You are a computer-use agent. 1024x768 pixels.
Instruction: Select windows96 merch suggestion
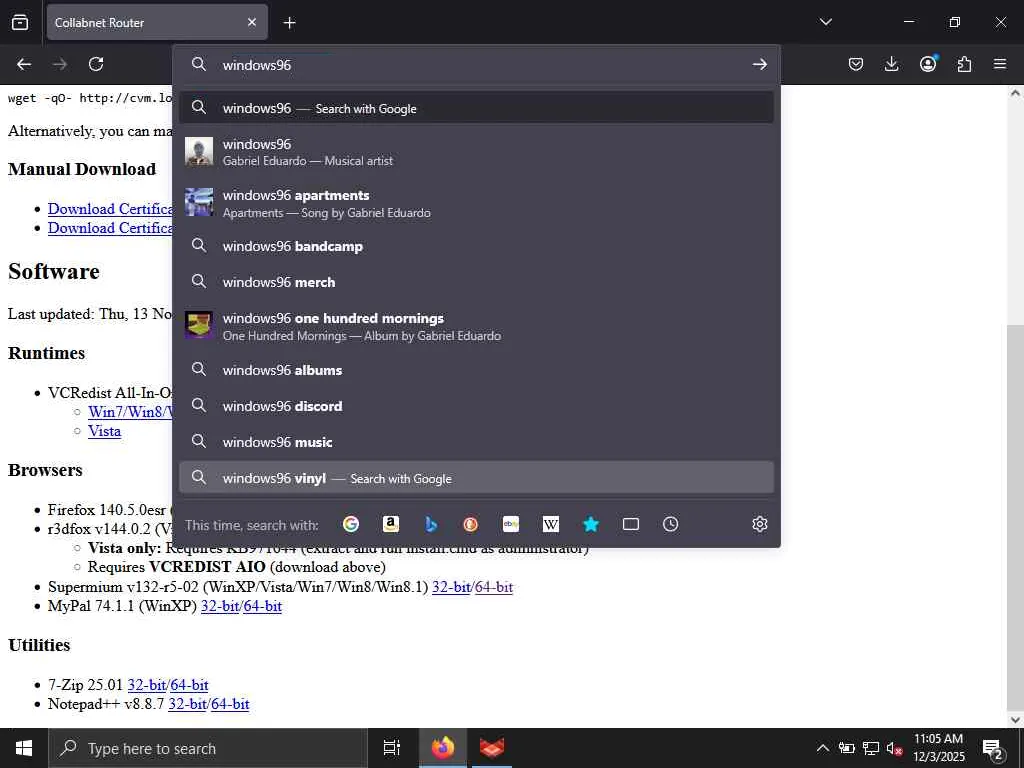tap(477, 282)
